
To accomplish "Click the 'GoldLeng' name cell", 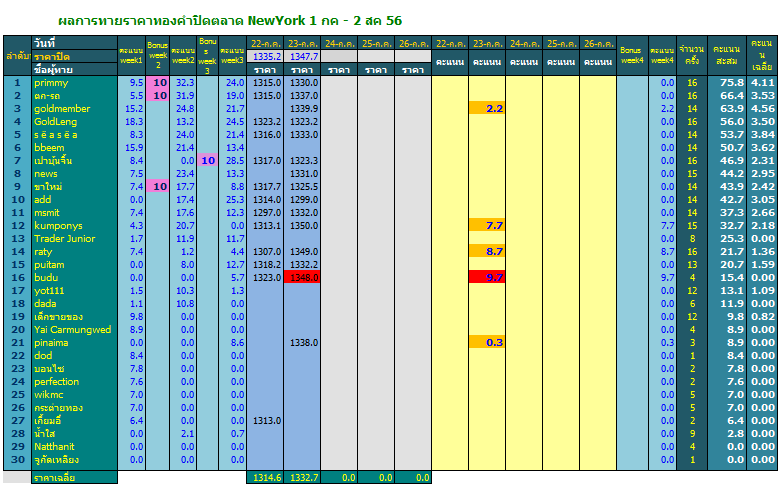I will click(x=74, y=122).
